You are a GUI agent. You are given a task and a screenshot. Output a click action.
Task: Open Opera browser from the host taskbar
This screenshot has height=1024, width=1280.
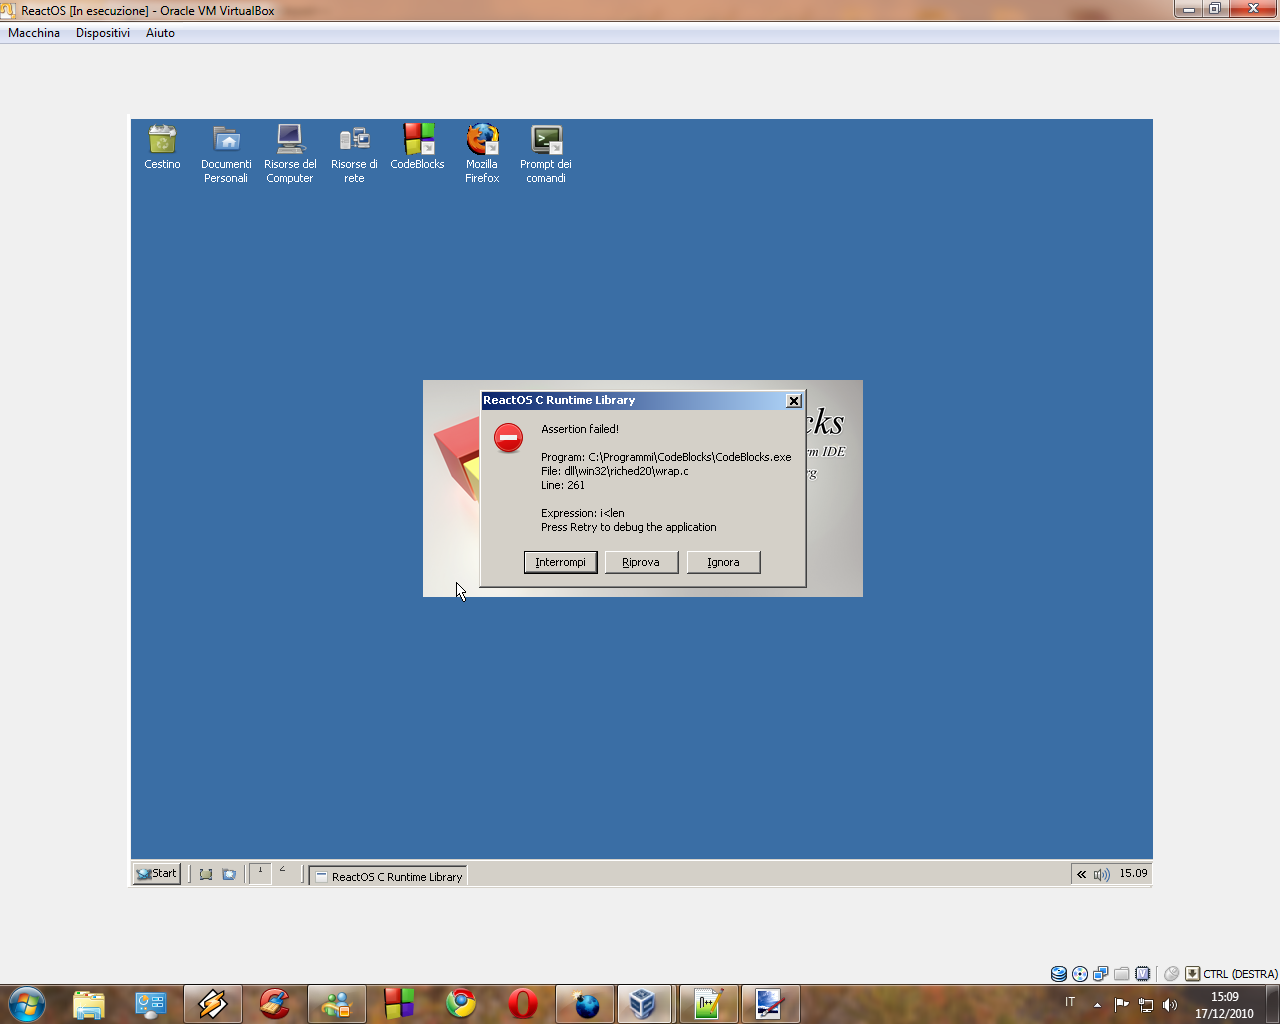point(523,1004)
